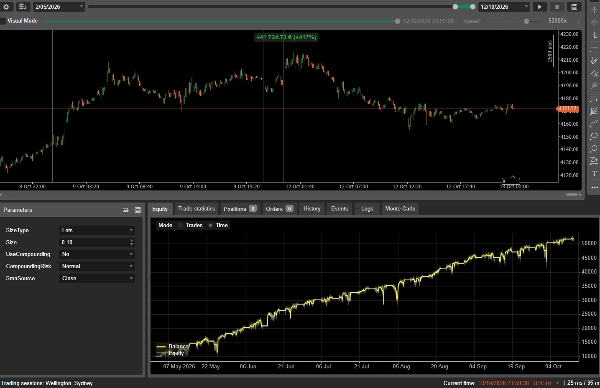Viewport: 600px width, 388px height.
Task: Open the Logs tab
Action: click(x=367, y=209)
